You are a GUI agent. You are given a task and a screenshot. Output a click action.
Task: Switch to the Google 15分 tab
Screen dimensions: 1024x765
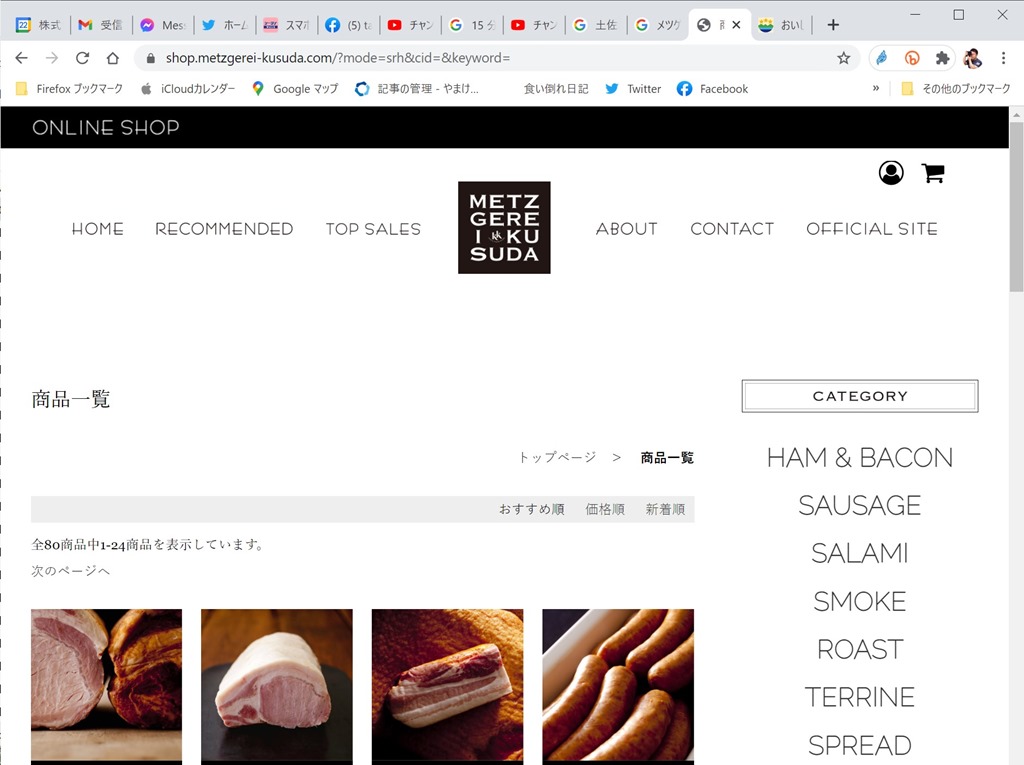(x=472, y=25)
